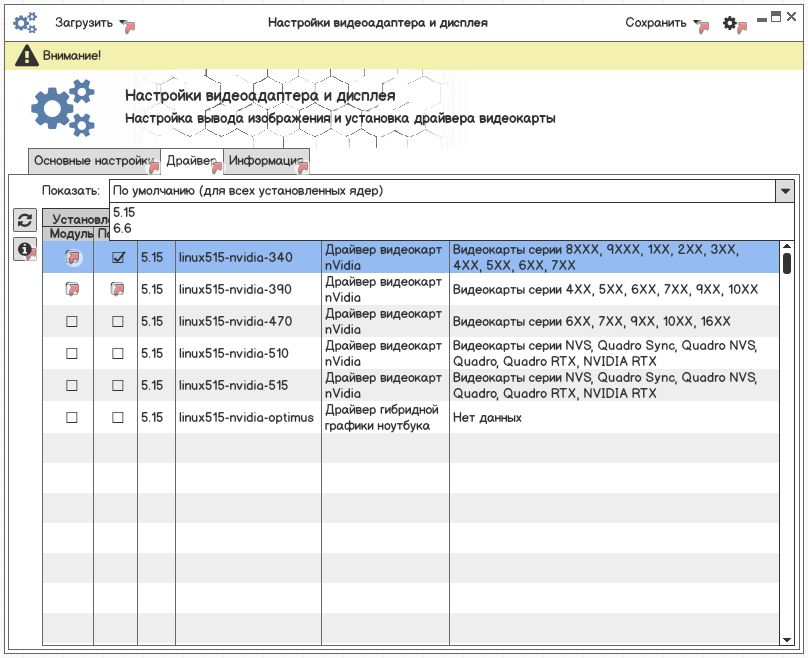Open the info icon beside the table
This screenshot has height=658, width=808.
[x=25, y=250]
